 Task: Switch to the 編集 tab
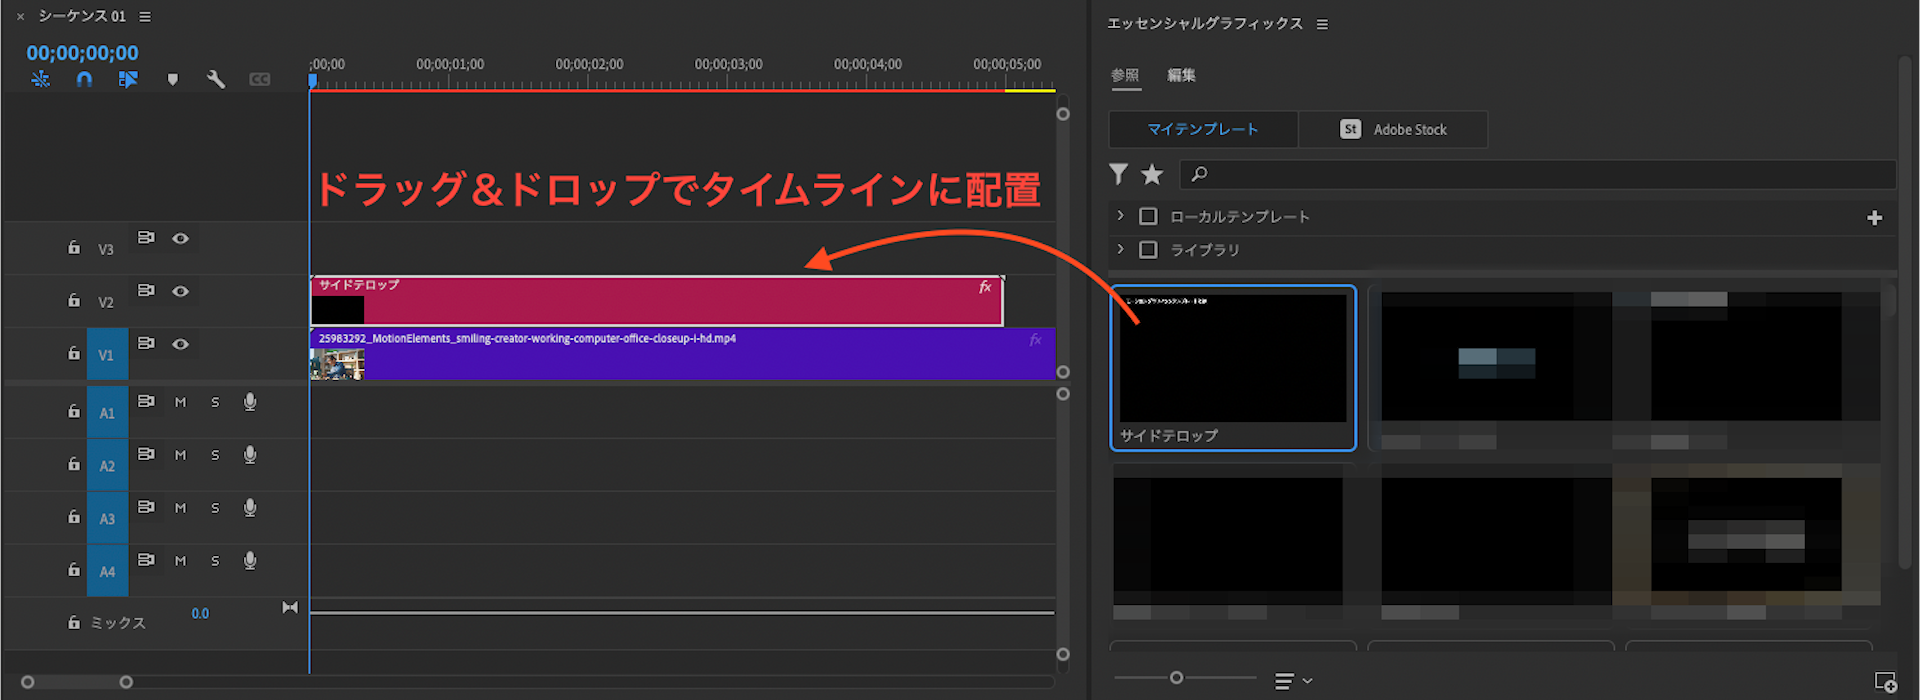pos(1181,75)
